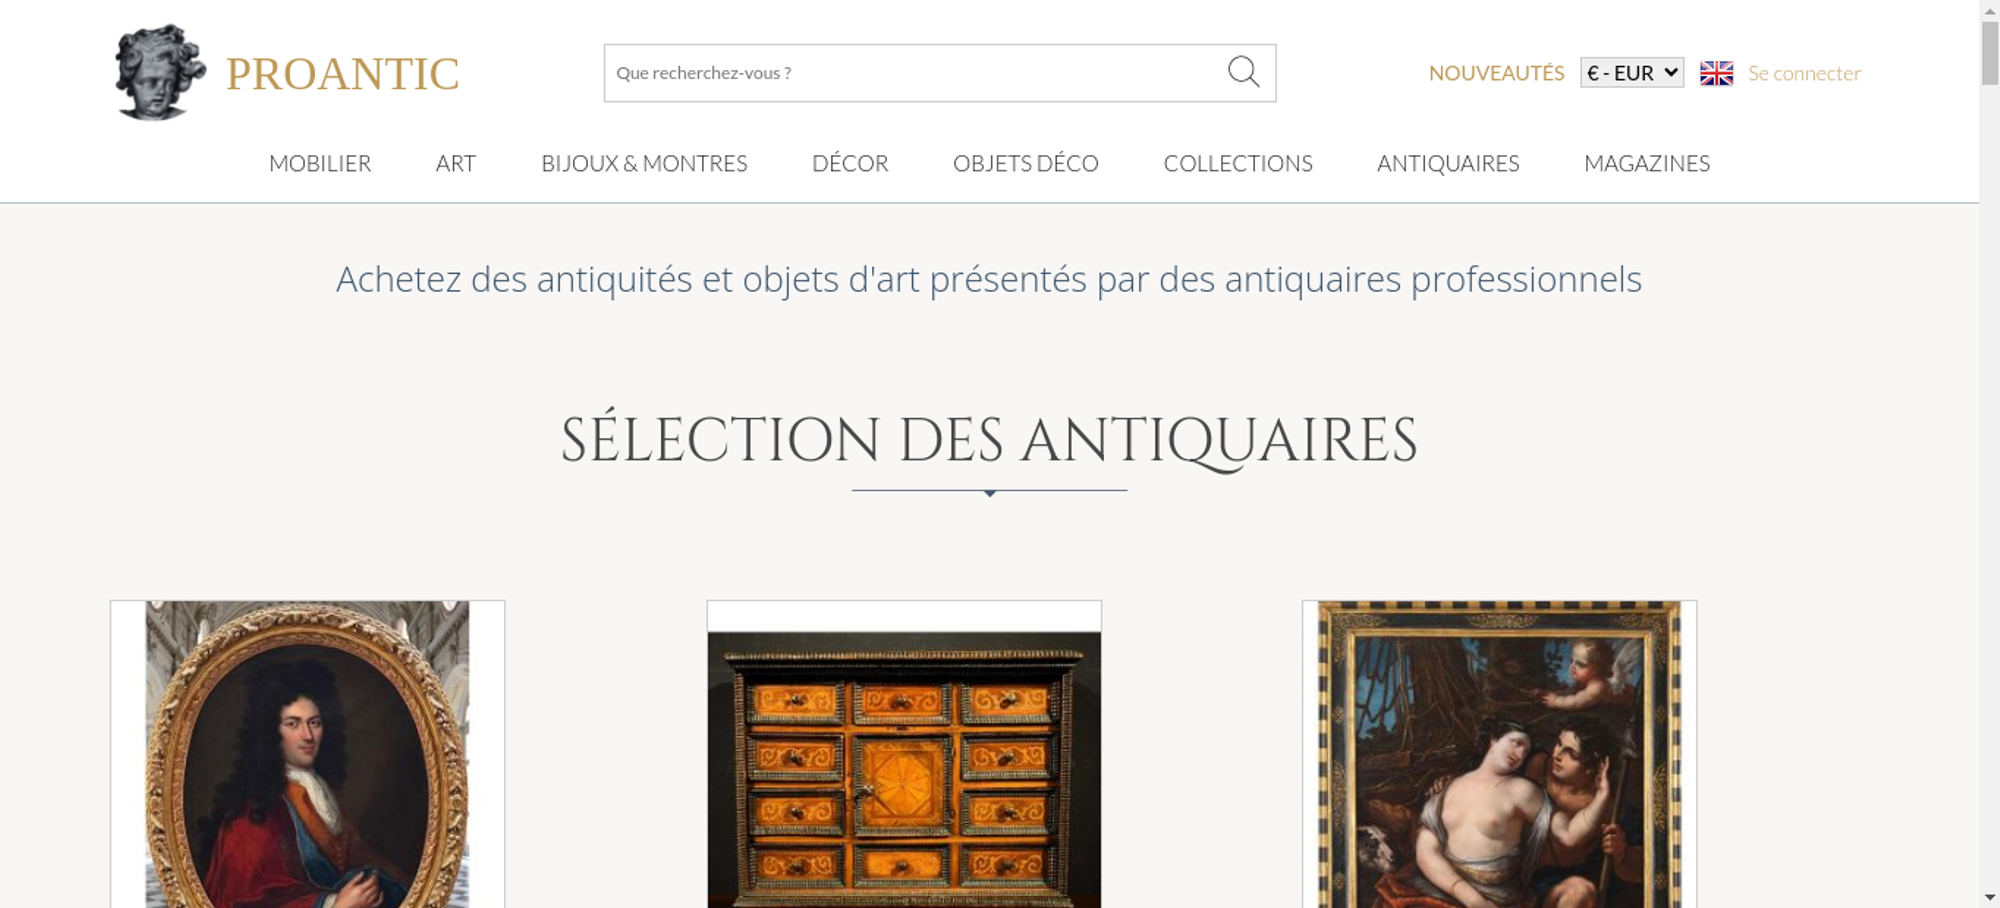2000x908 pixels.
Task: Open the inlaid cabinet thumbnail
Action: click(x=904, y=754)
